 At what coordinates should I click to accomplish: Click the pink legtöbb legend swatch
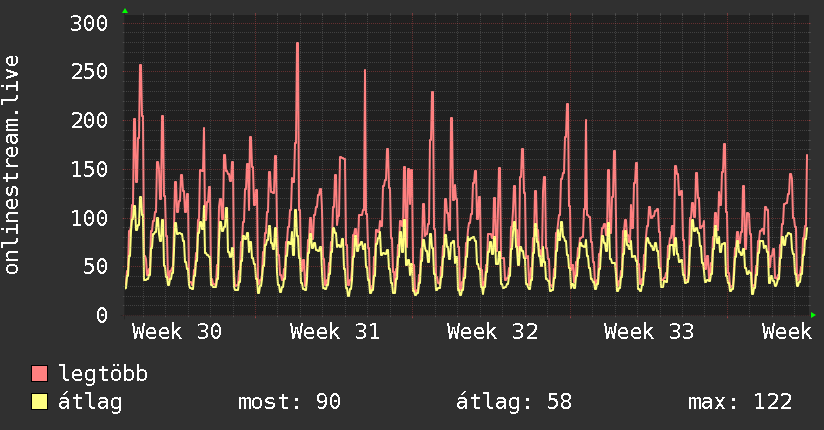click(x=39, y=374)
